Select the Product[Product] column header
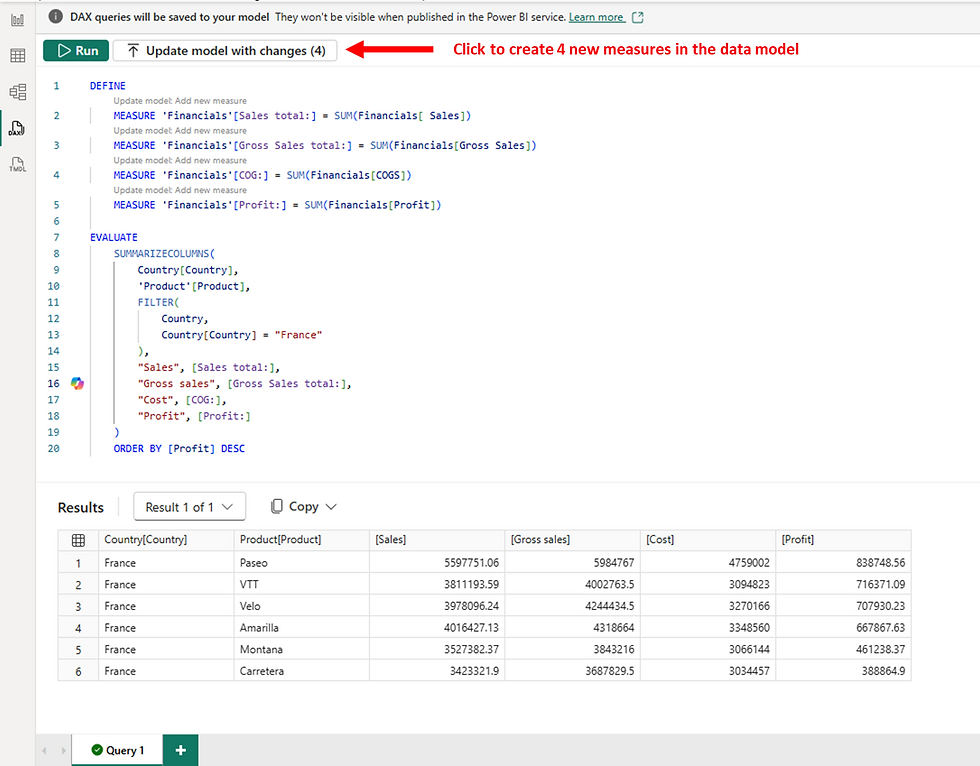 301,540
